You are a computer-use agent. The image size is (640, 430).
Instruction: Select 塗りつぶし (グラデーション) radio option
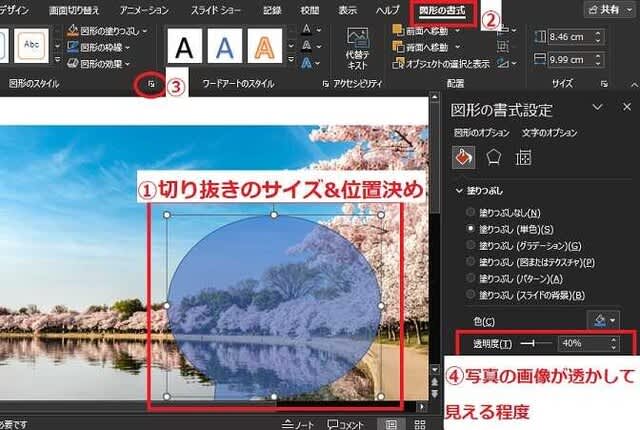click(x=471, y=245)
